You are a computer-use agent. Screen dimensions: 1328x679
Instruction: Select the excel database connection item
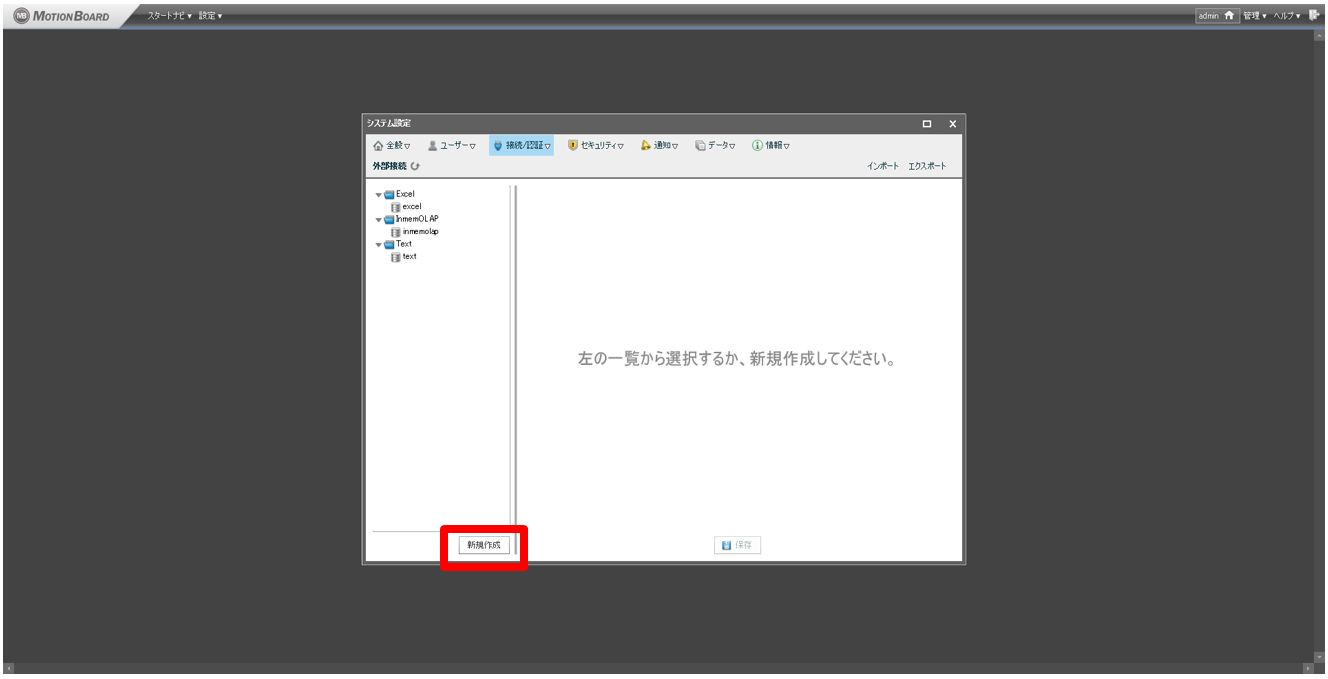tap(411, 206)
